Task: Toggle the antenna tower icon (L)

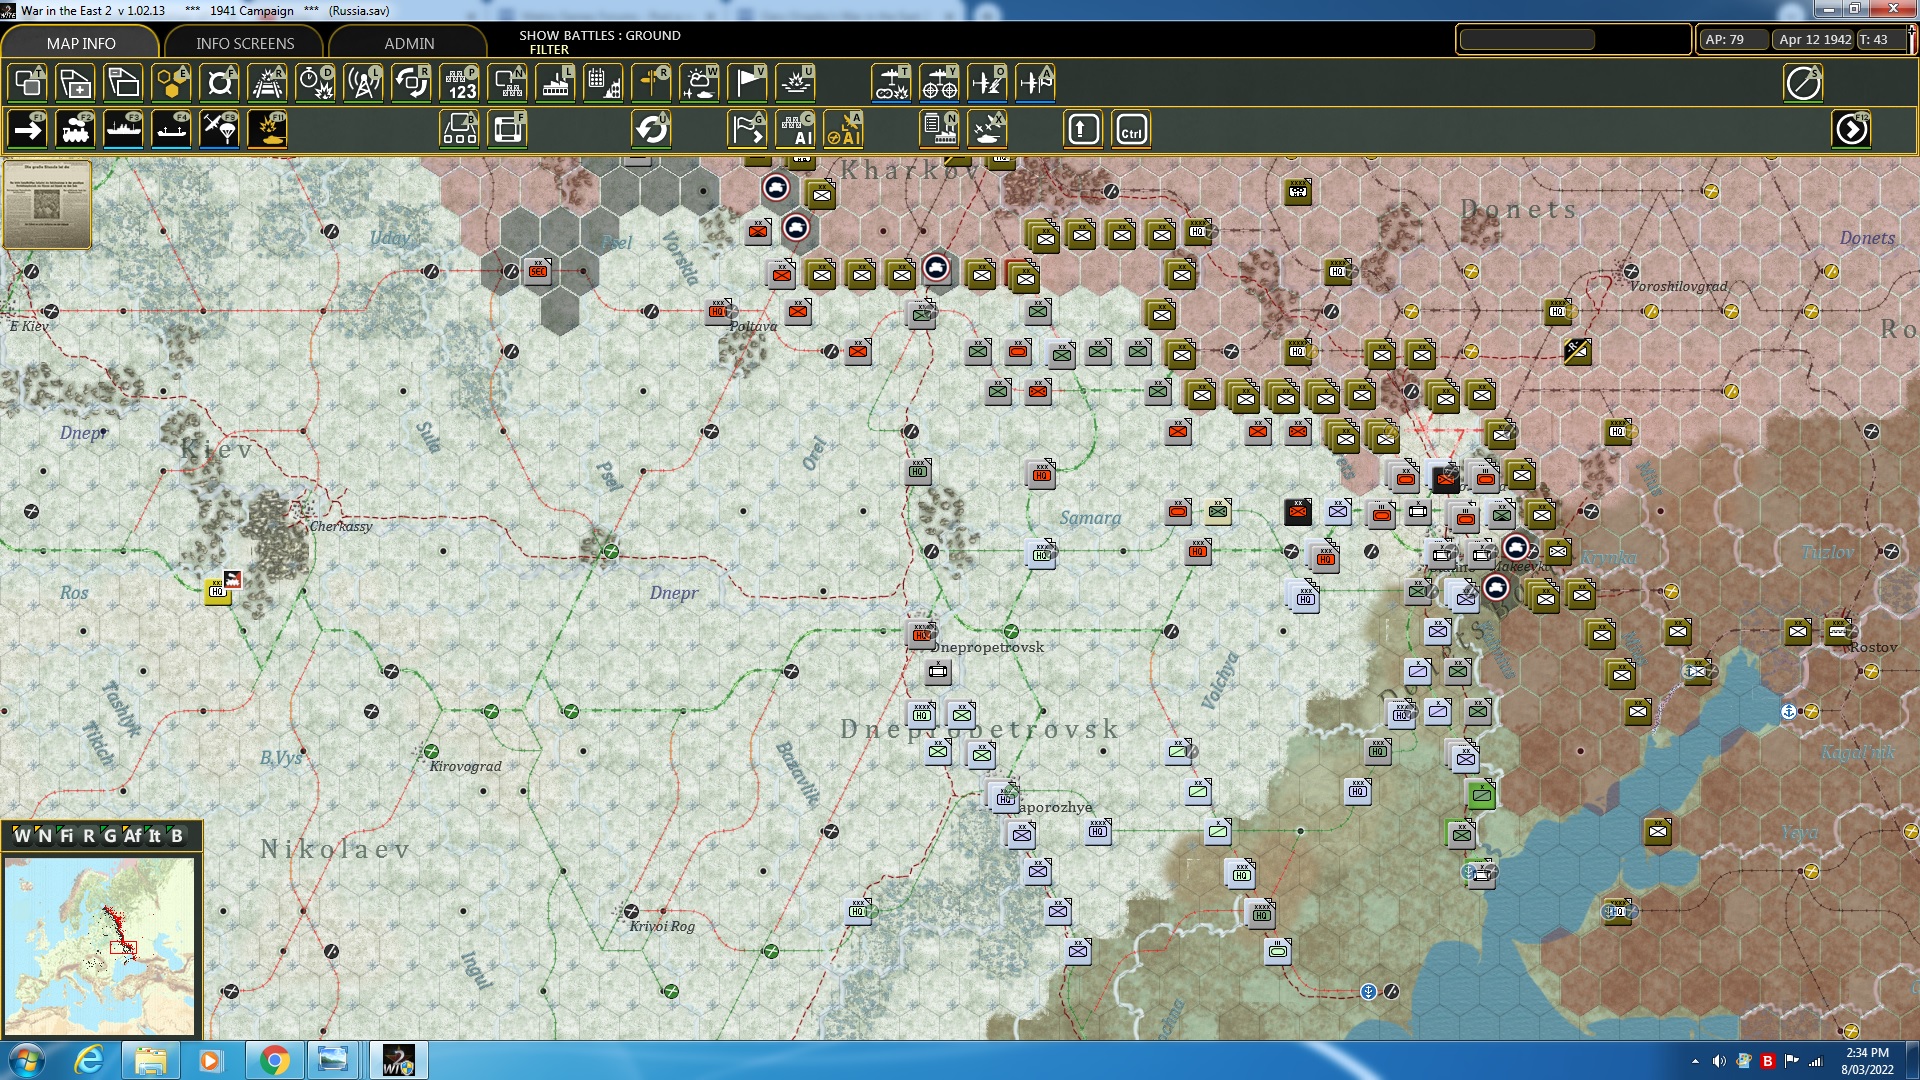Action: (x=363, y=83)
